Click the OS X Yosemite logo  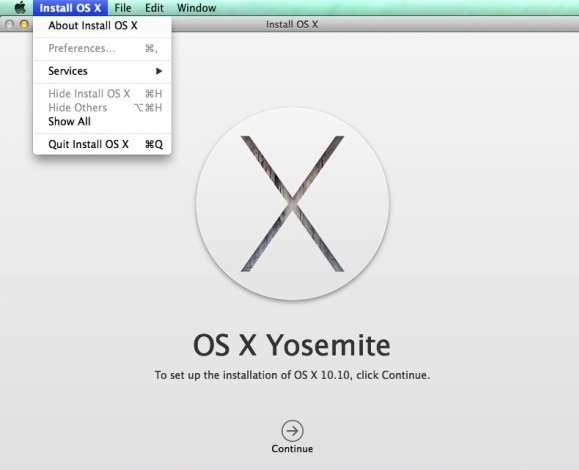tap(292, 204)
